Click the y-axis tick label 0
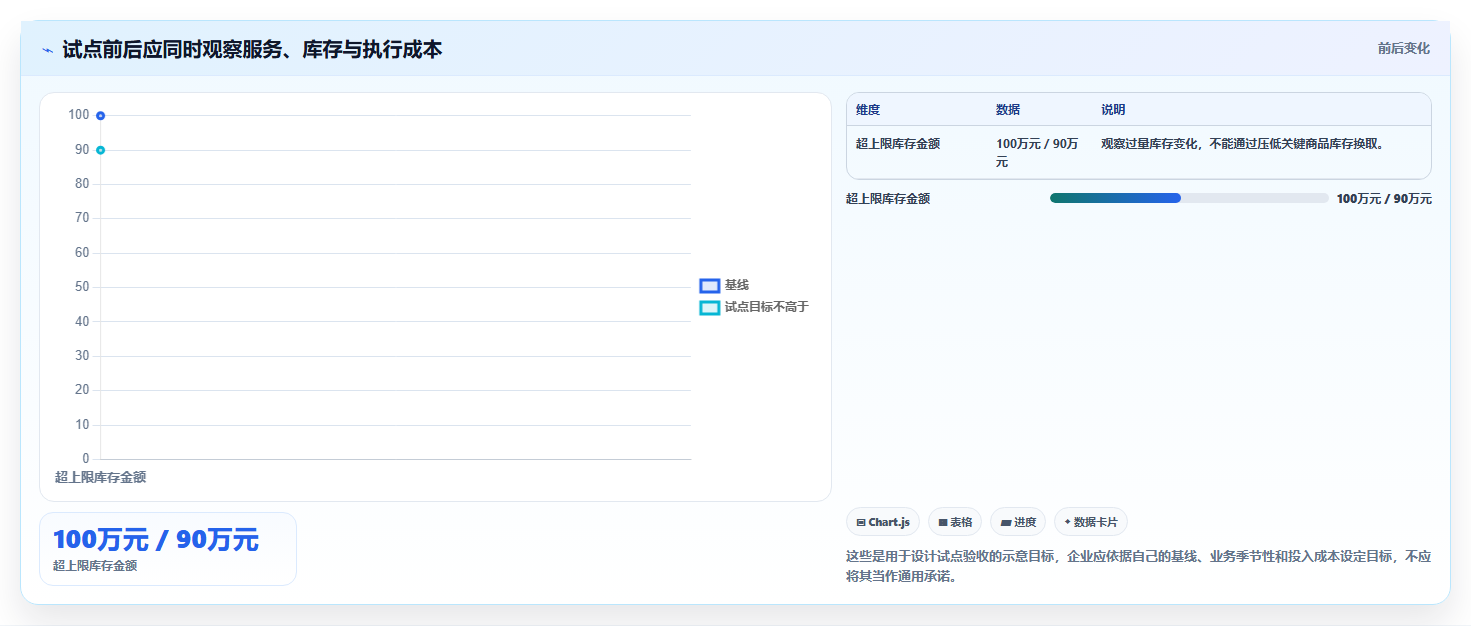Image resolution: width=1471 pixels, height=626 pixels. coord(86,459)
